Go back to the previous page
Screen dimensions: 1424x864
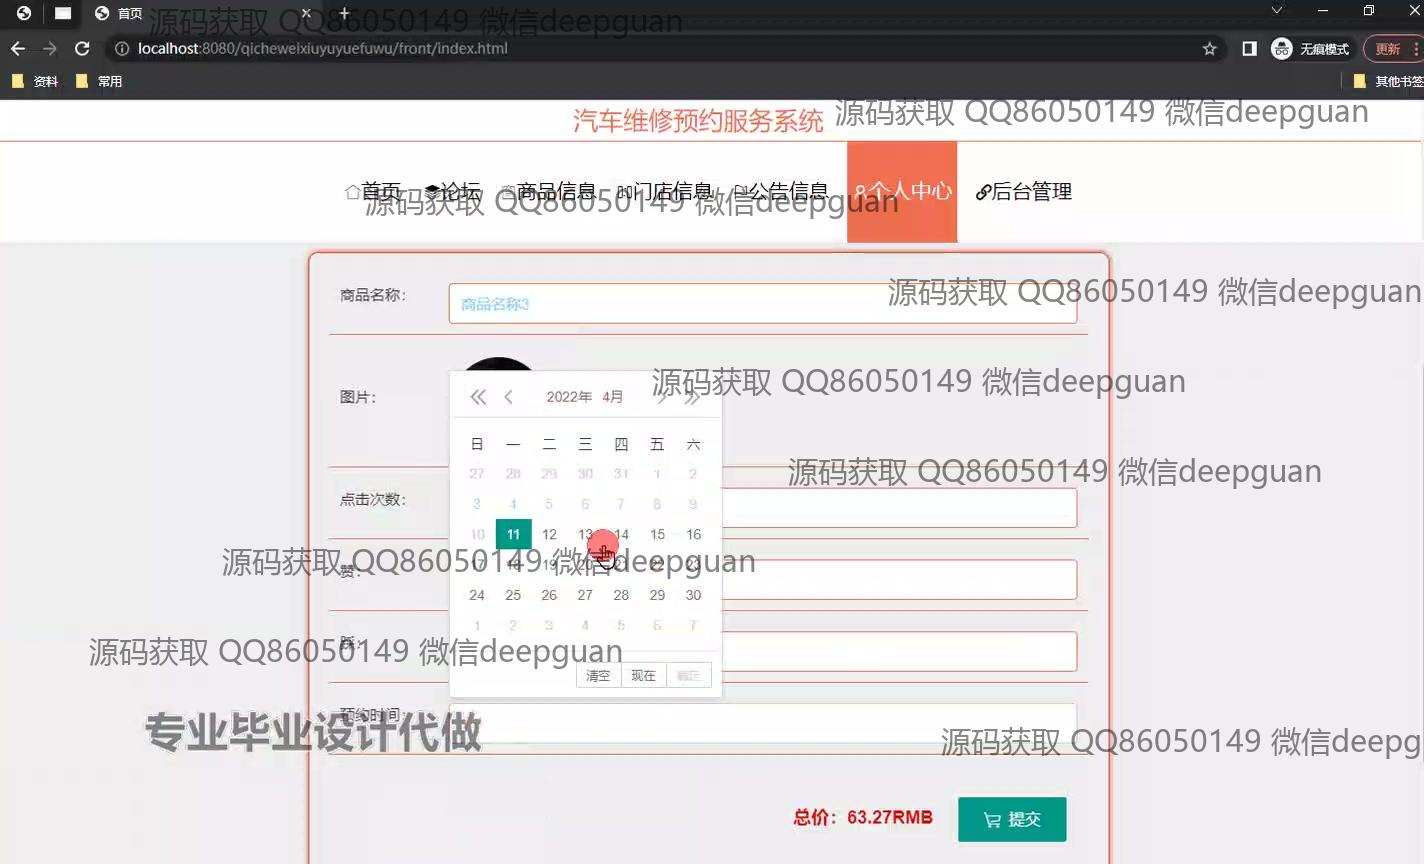pyautogui.click(x=18, y=48)
